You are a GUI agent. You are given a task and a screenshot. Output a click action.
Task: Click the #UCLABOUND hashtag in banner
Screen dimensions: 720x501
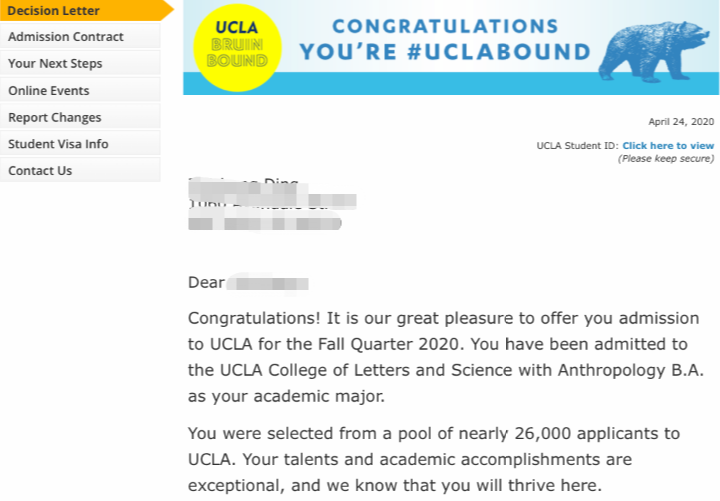click(499, 51)
